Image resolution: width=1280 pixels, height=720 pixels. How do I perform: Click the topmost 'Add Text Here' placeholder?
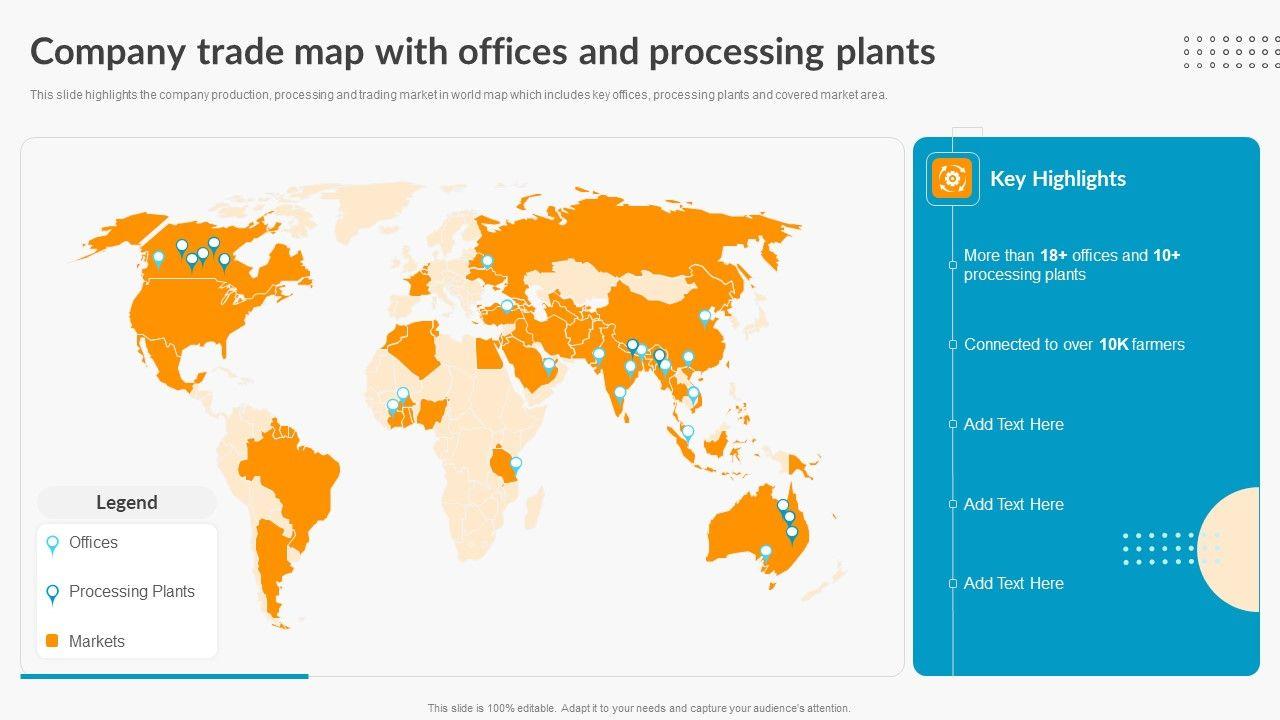point(1014,424)
